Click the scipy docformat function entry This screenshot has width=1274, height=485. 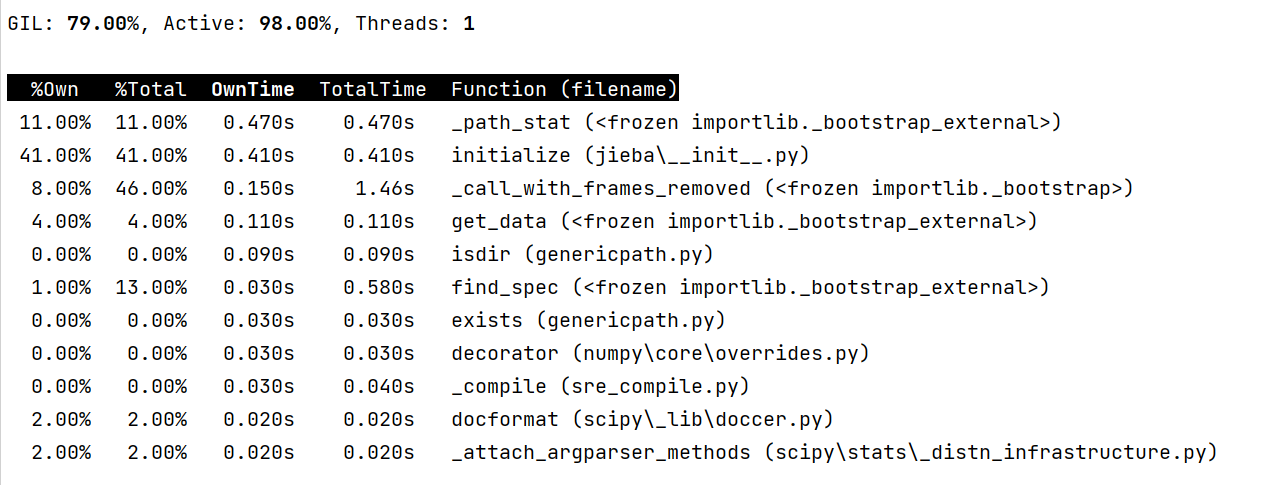[642, 420]
